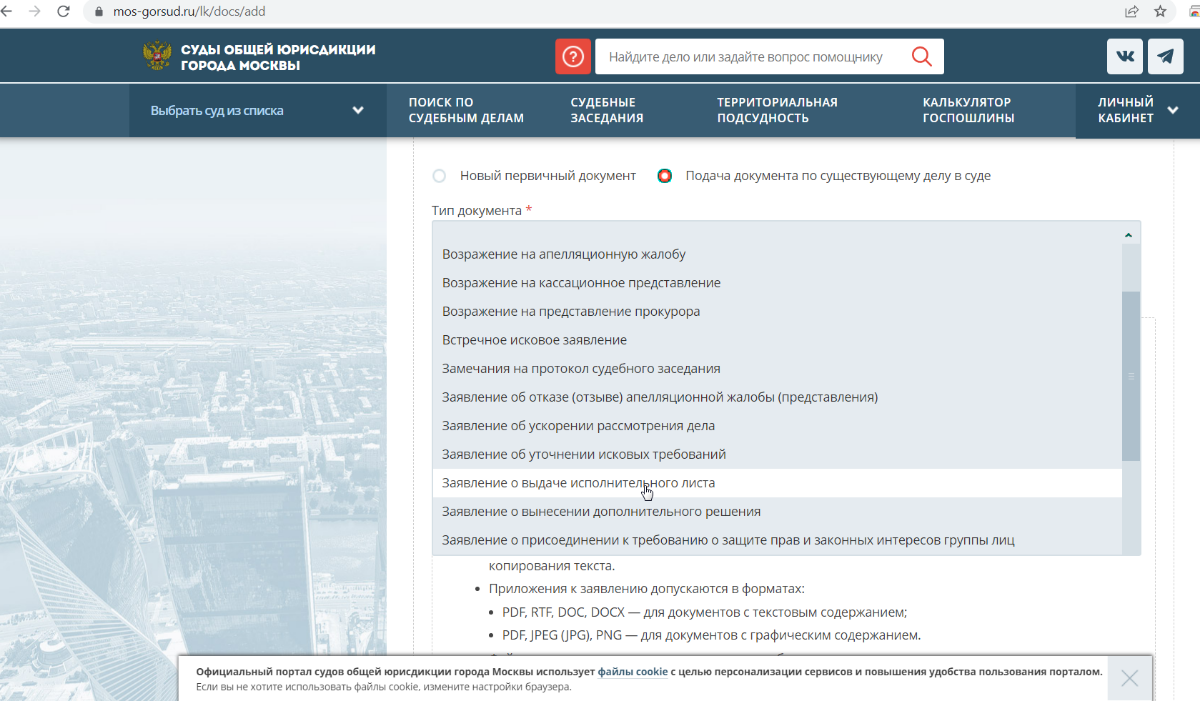Choose 'Заявление о вынесении дополнительного решения' option
1200x701 pixels.
(777, 511)
